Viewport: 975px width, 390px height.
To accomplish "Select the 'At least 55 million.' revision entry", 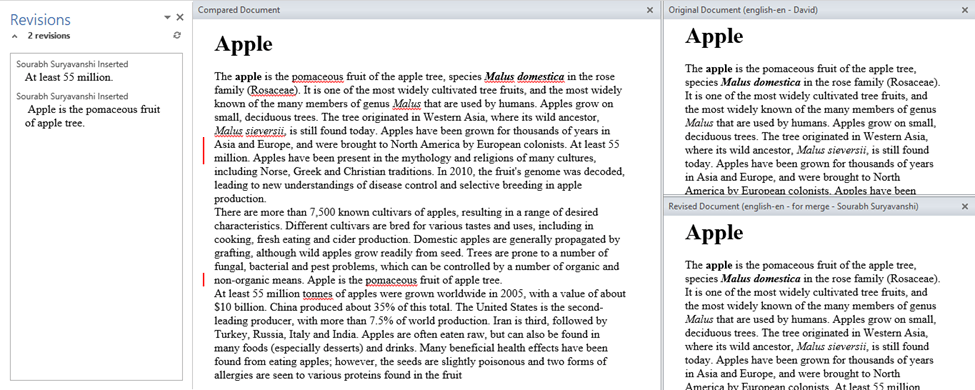I will pos(69,78).
